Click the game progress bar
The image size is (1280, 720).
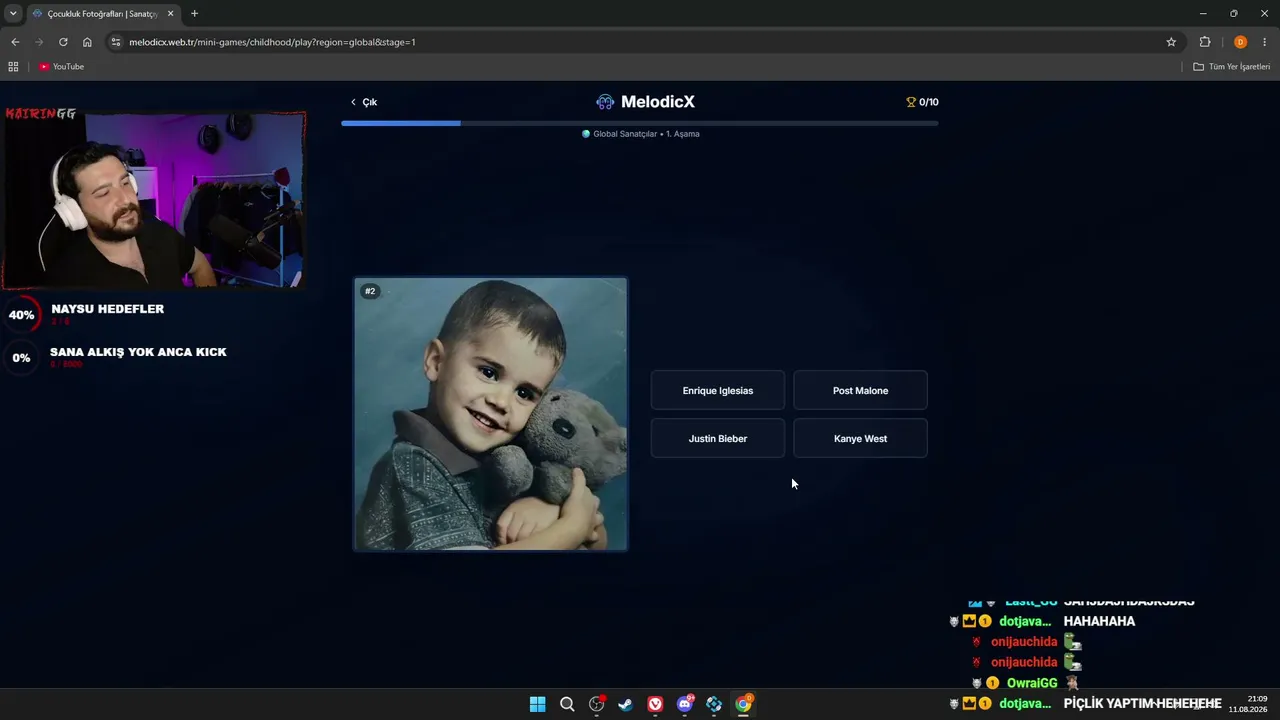tap(640, 123)
